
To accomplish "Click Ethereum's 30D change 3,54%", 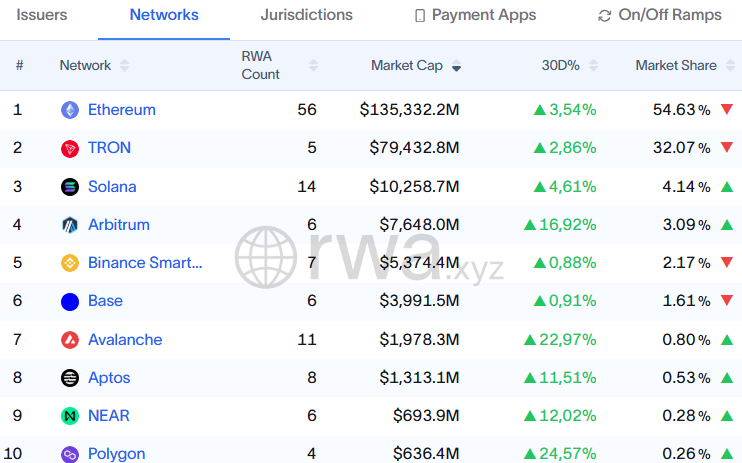I will [x=565, y=110].
